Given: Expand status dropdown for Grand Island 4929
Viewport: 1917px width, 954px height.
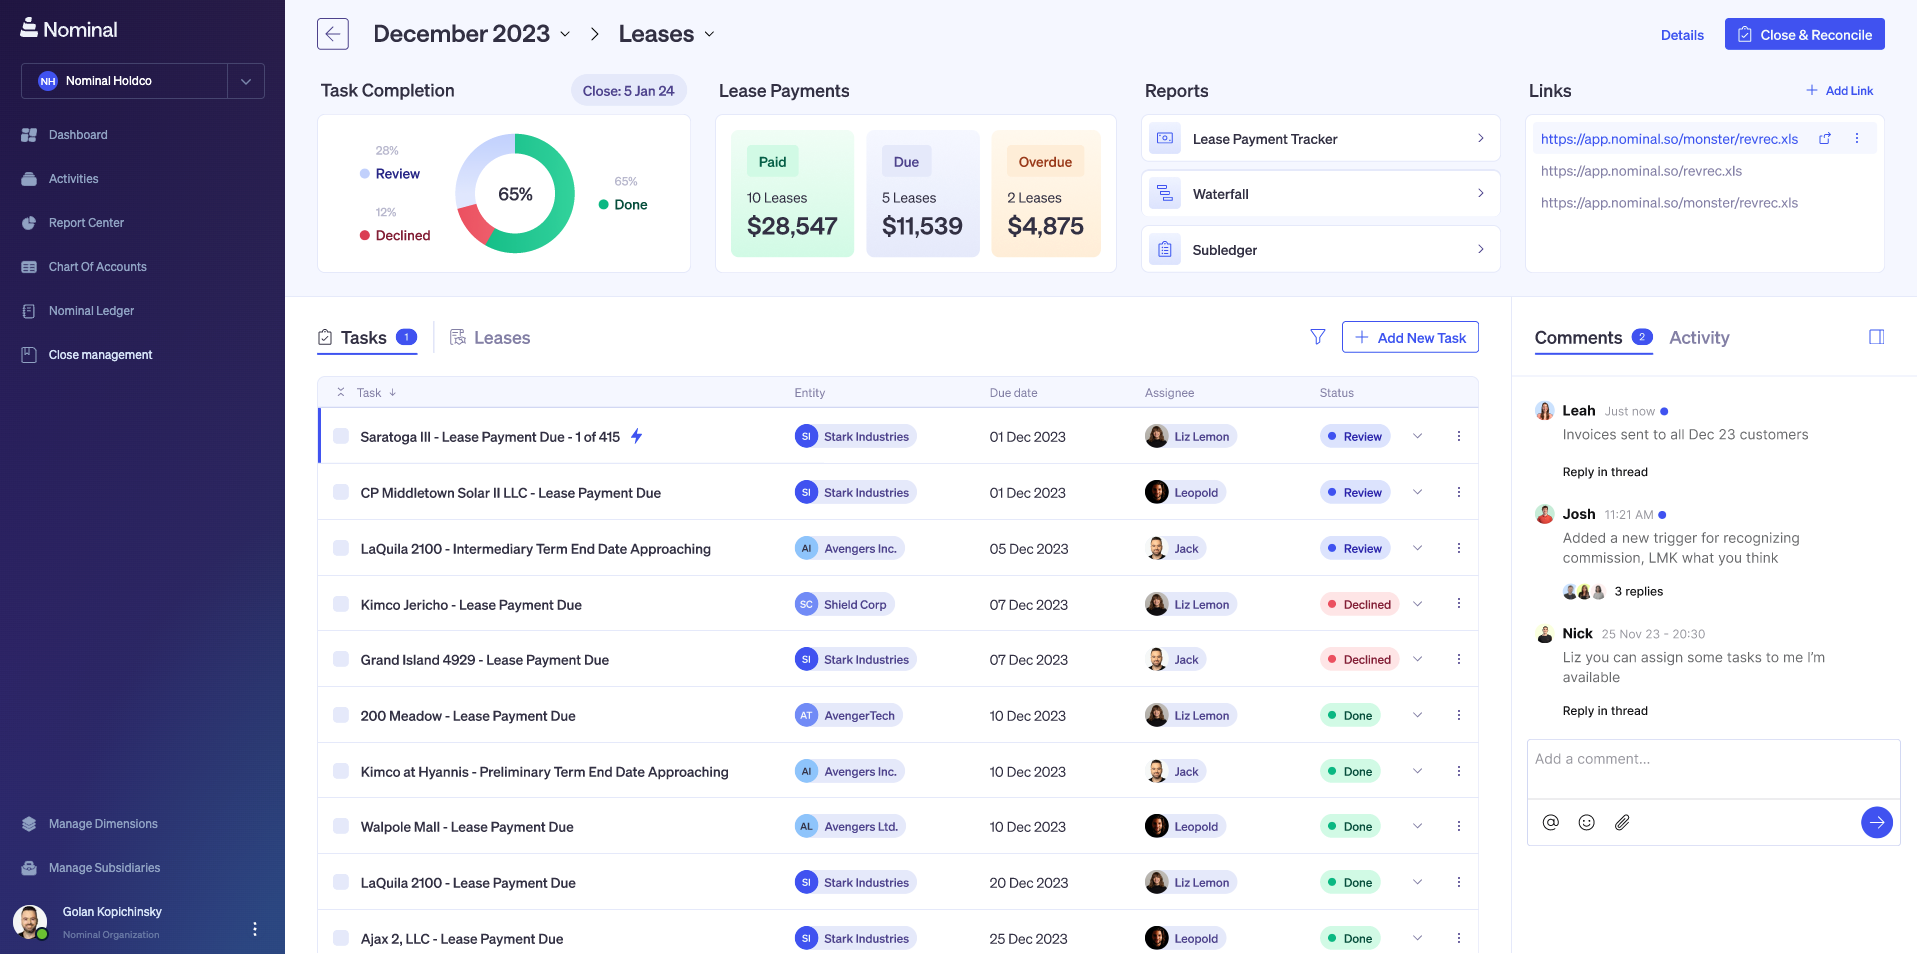Looking at the screenshot, I should pyautogui.click(x=1417, y=659).
